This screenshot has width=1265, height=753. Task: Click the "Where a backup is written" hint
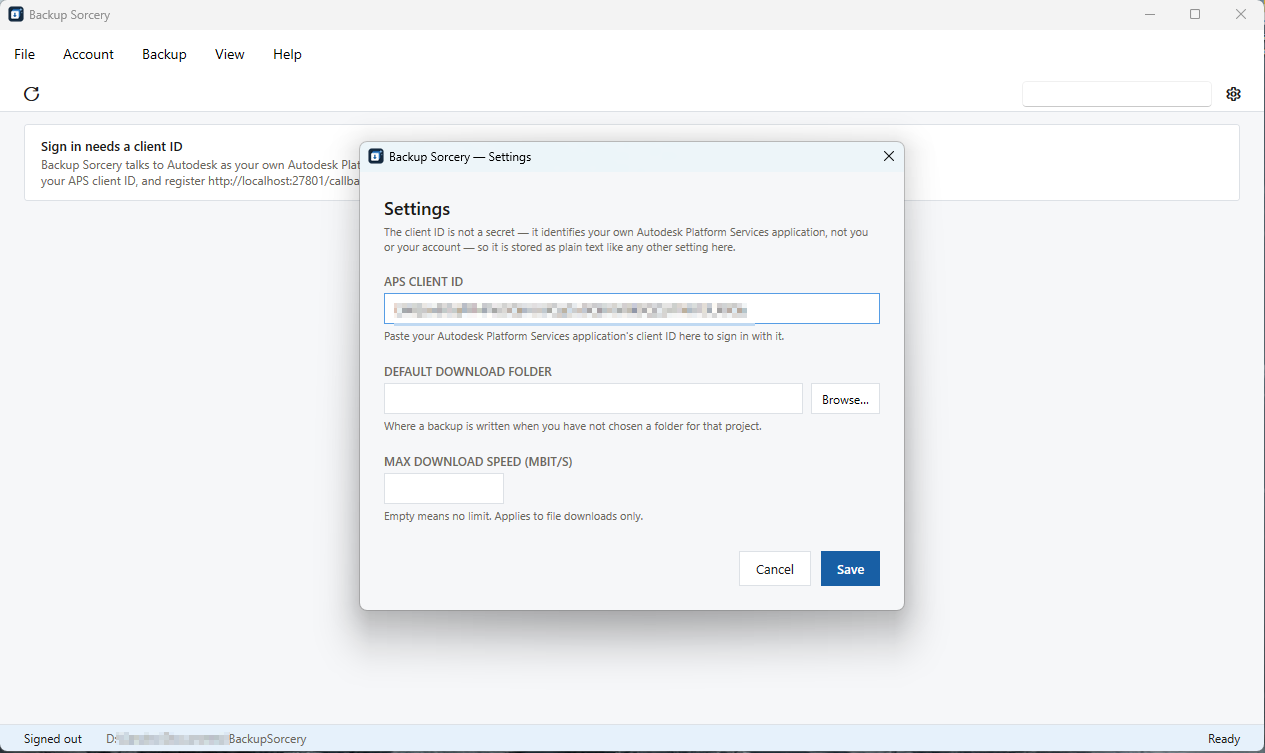click(573, 427)
